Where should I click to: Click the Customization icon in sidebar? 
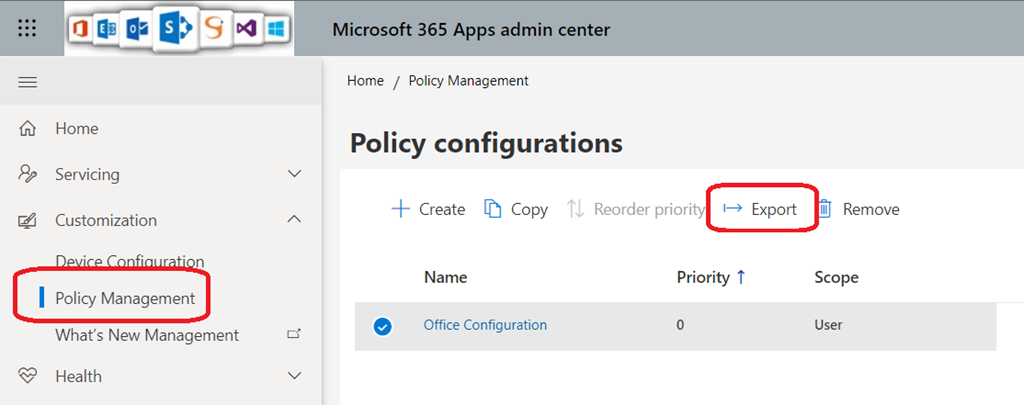click(x=28, y=220)
